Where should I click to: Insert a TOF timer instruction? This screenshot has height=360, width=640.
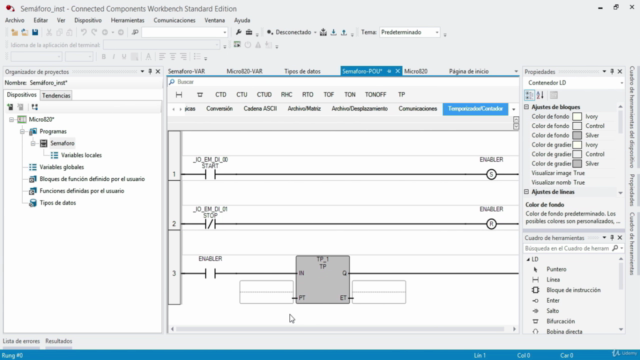click(x=329, y=95)
